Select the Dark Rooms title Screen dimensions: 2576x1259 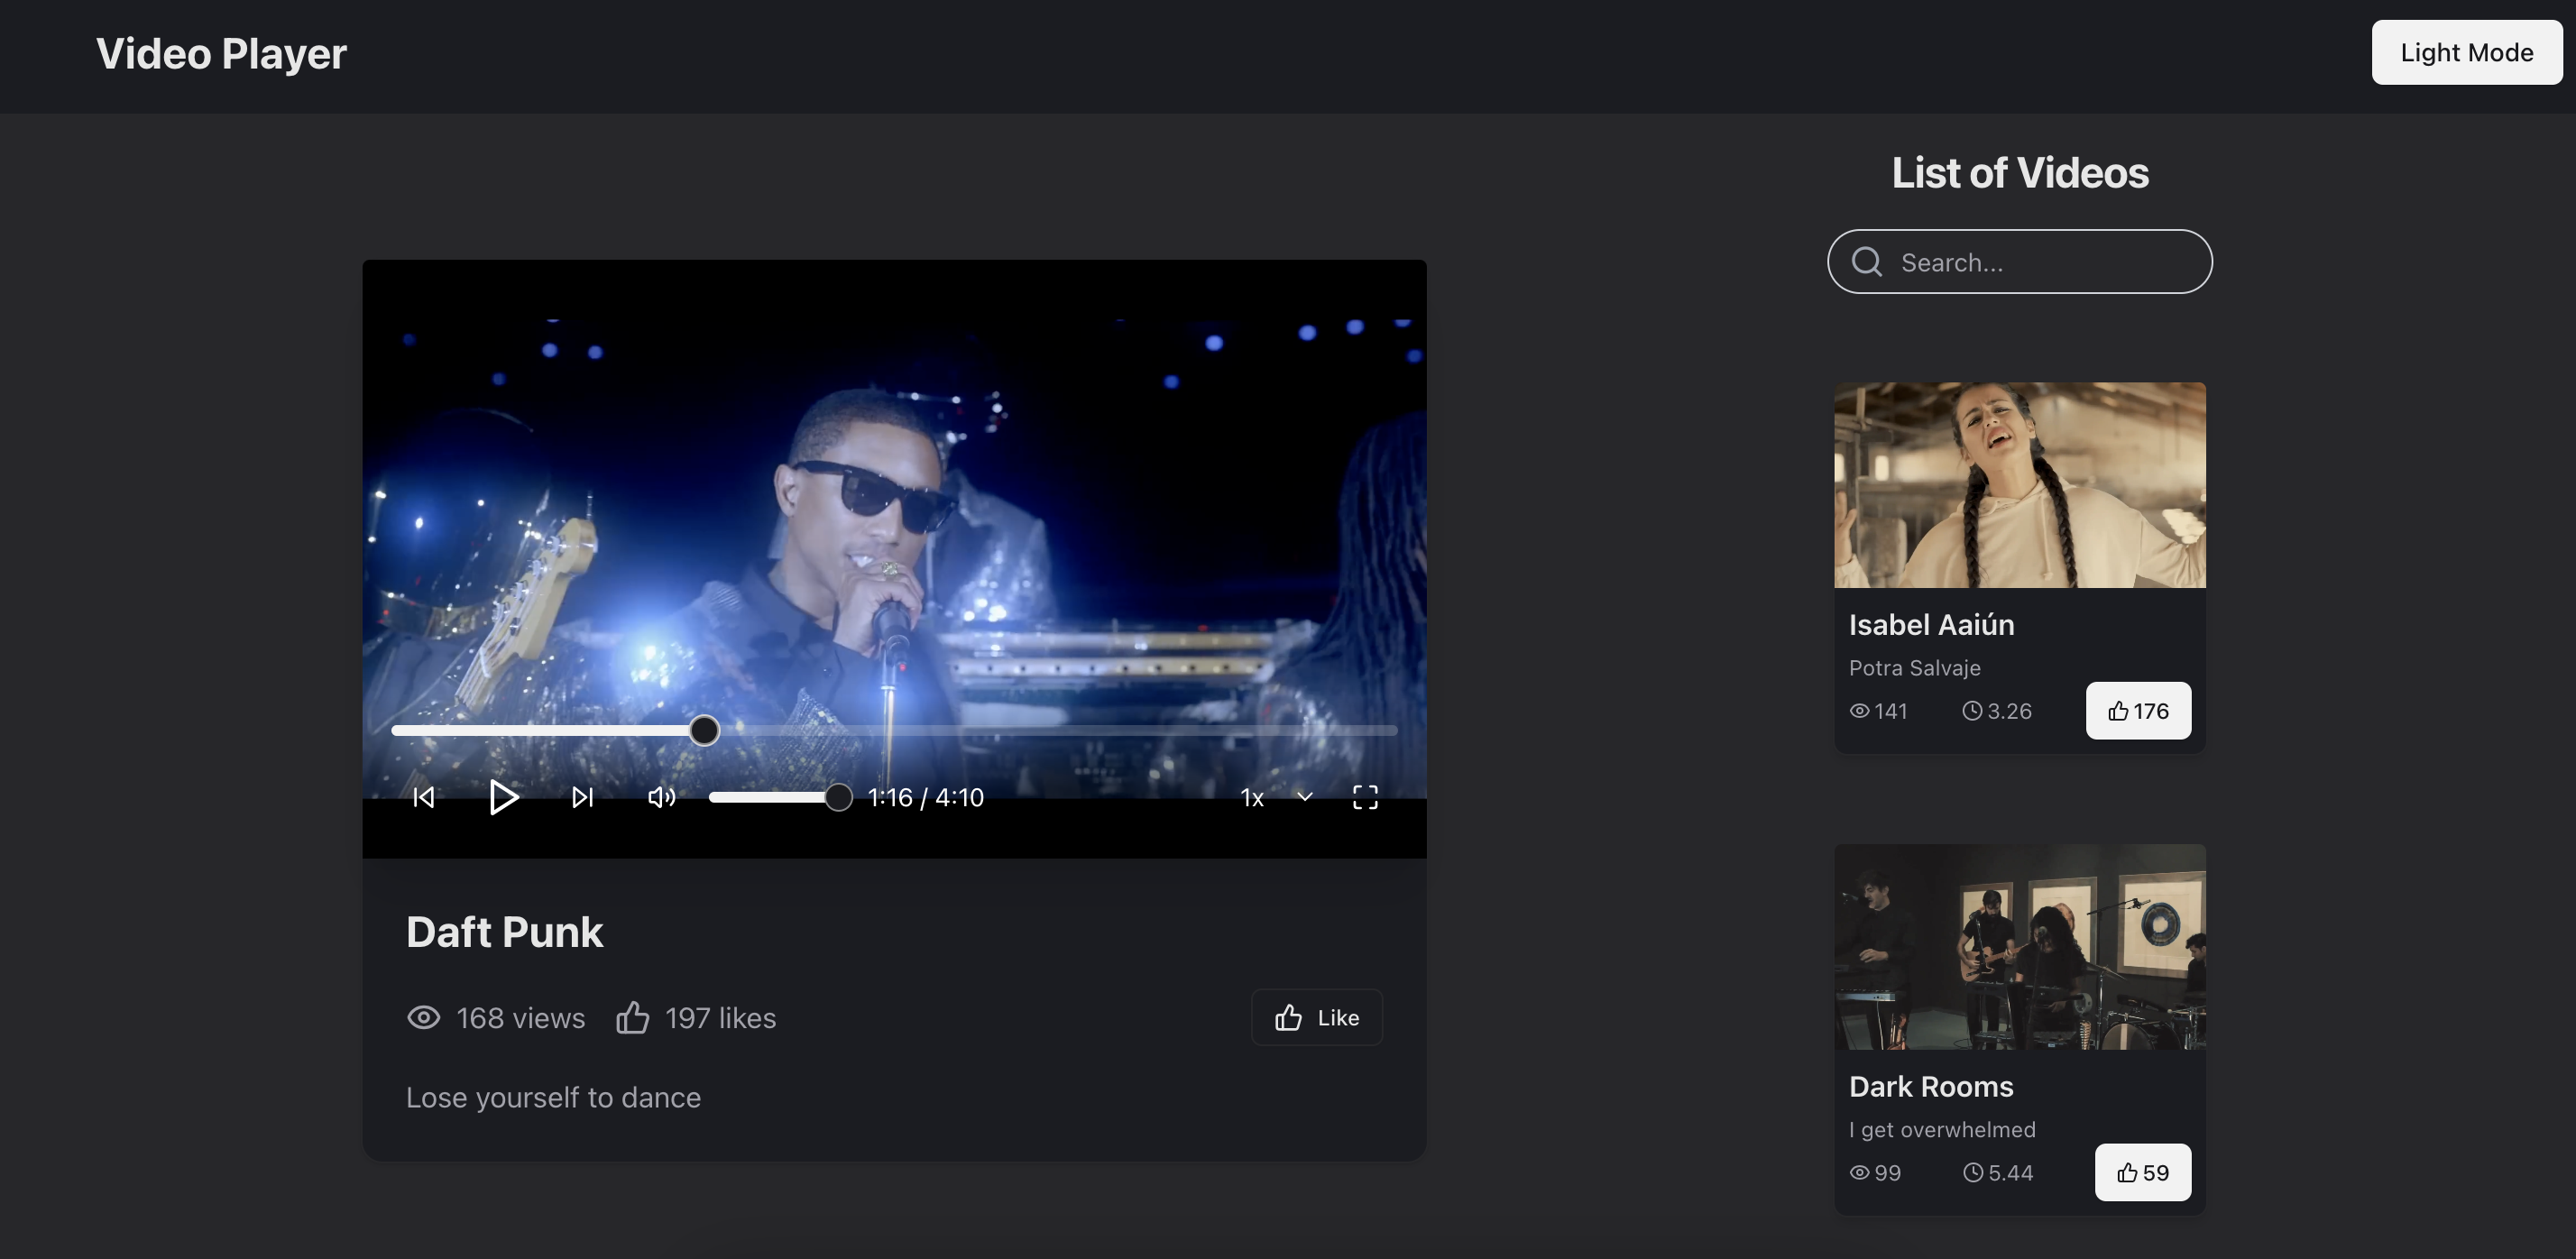1930,1086
